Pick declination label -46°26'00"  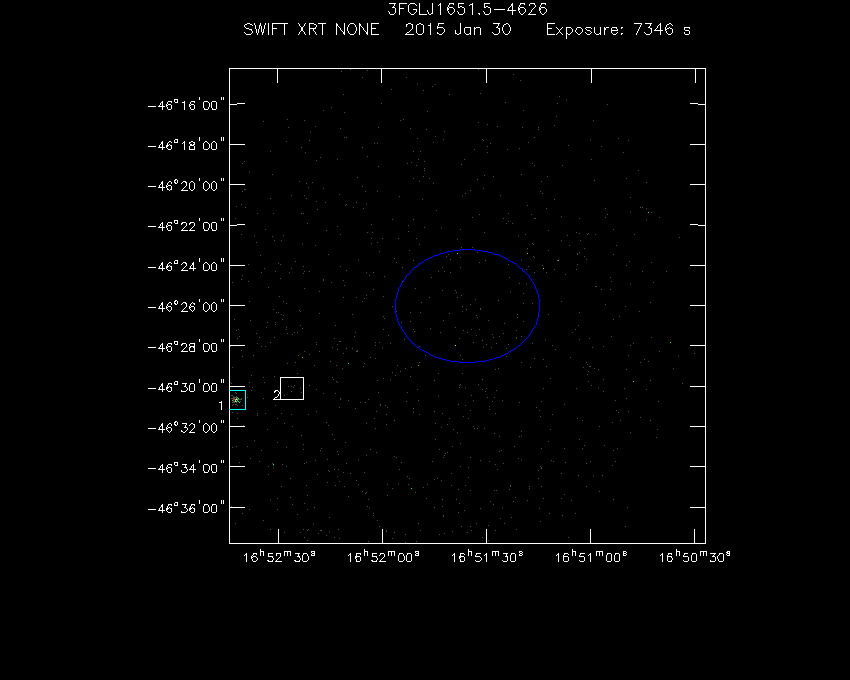186,307
